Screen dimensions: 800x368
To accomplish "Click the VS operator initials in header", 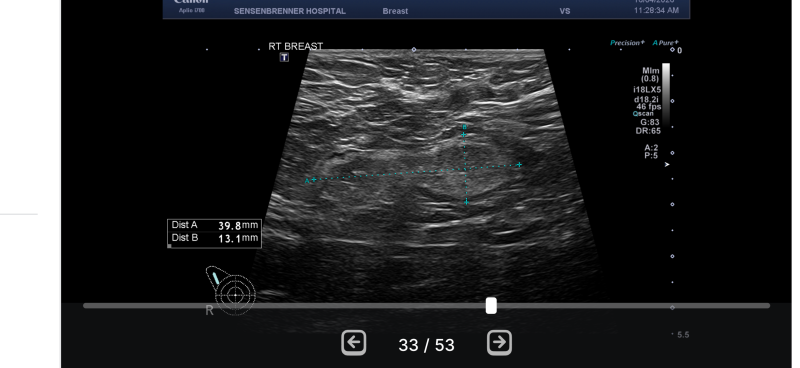I will [564, 11].
